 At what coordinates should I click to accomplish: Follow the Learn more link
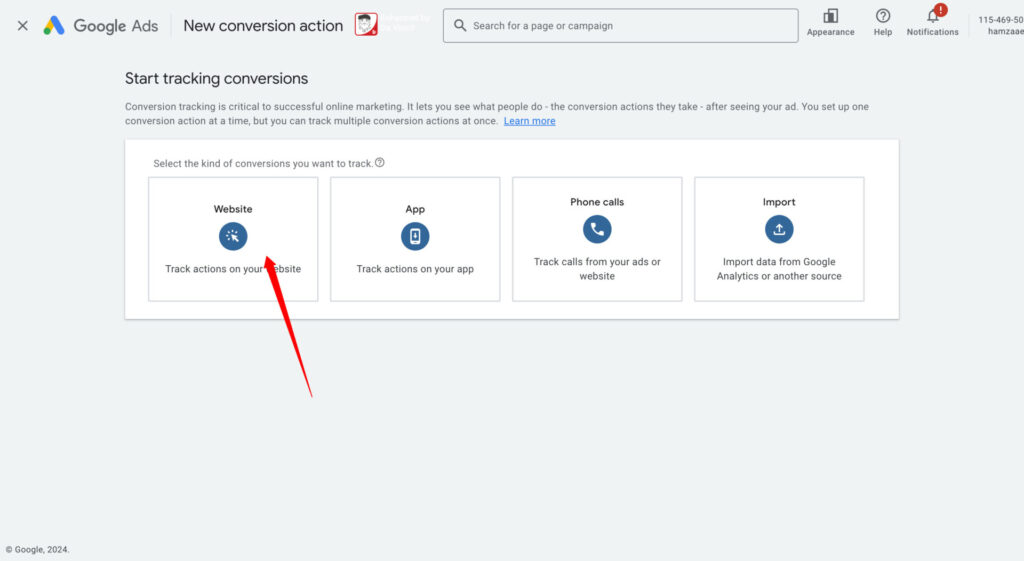(529, 121)
